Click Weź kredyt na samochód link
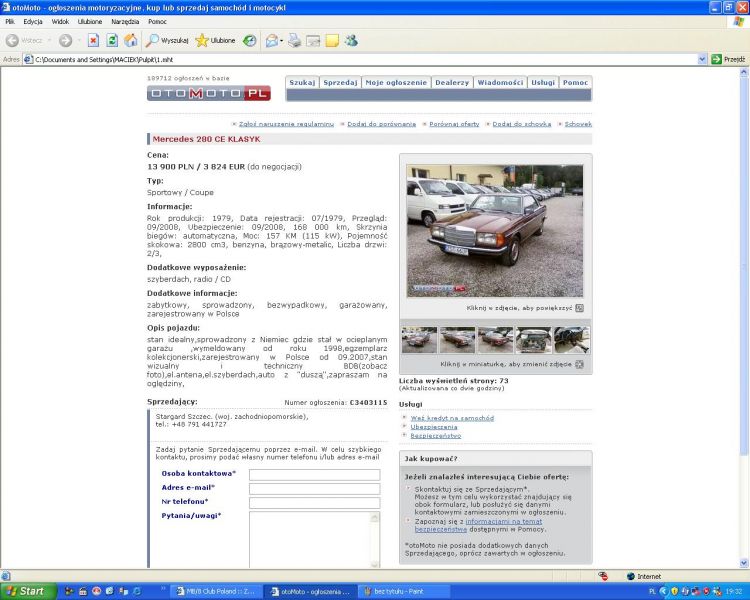The height and width of the screenshot is (600, 750). tap(452, 418)
